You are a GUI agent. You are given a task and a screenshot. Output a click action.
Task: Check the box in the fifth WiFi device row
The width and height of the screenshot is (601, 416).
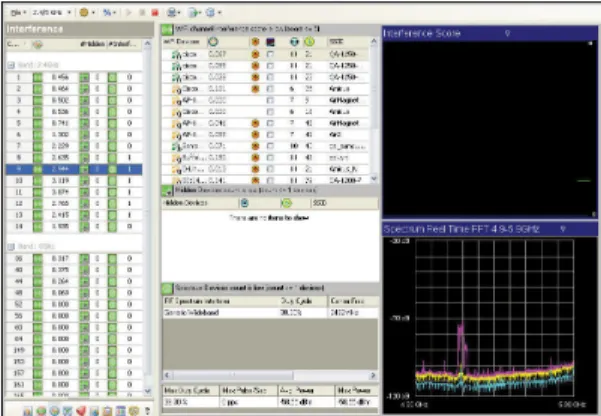[270, 100]
